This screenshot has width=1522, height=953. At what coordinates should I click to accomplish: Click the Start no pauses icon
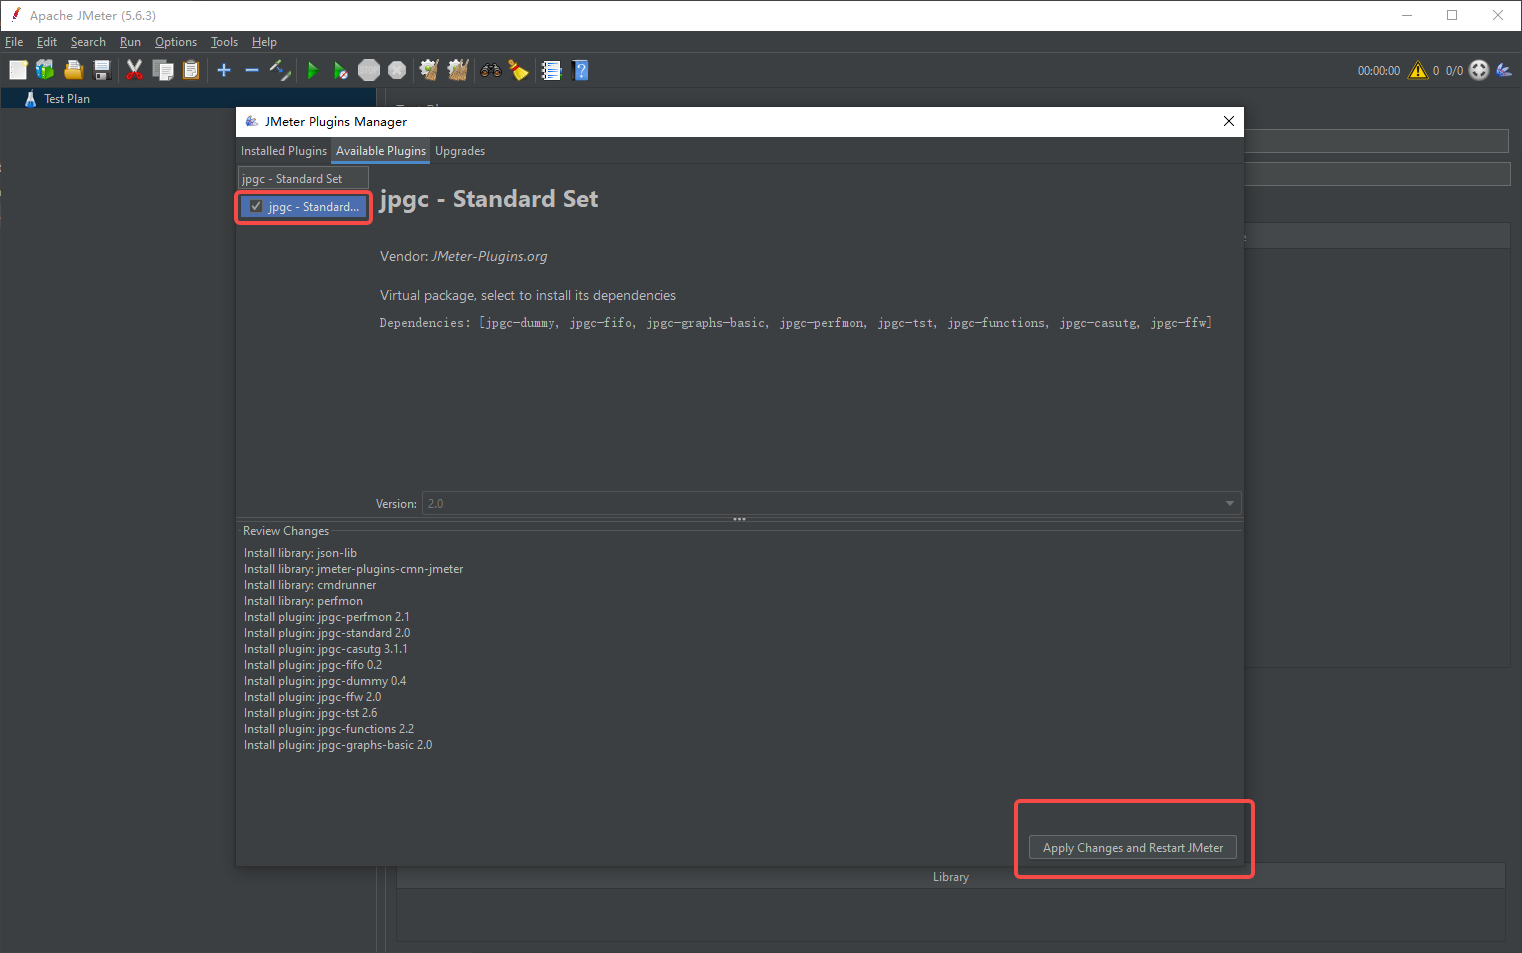341,70
